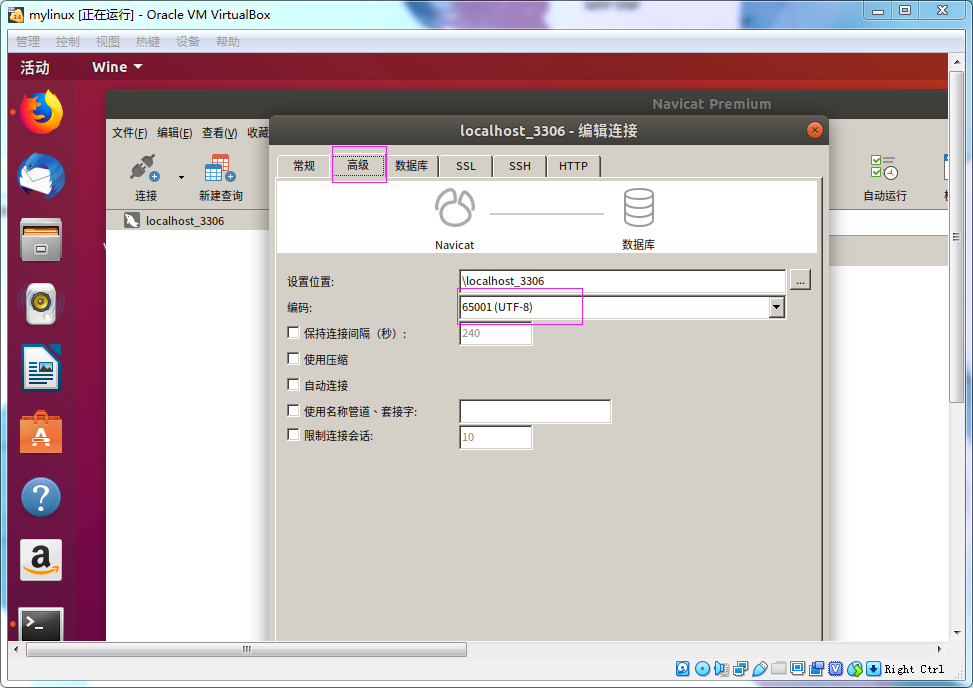The image size is (973, 688).
Task: Check Limit connection sessions (限制连接会话)
Action: click(x=294, y=435)
